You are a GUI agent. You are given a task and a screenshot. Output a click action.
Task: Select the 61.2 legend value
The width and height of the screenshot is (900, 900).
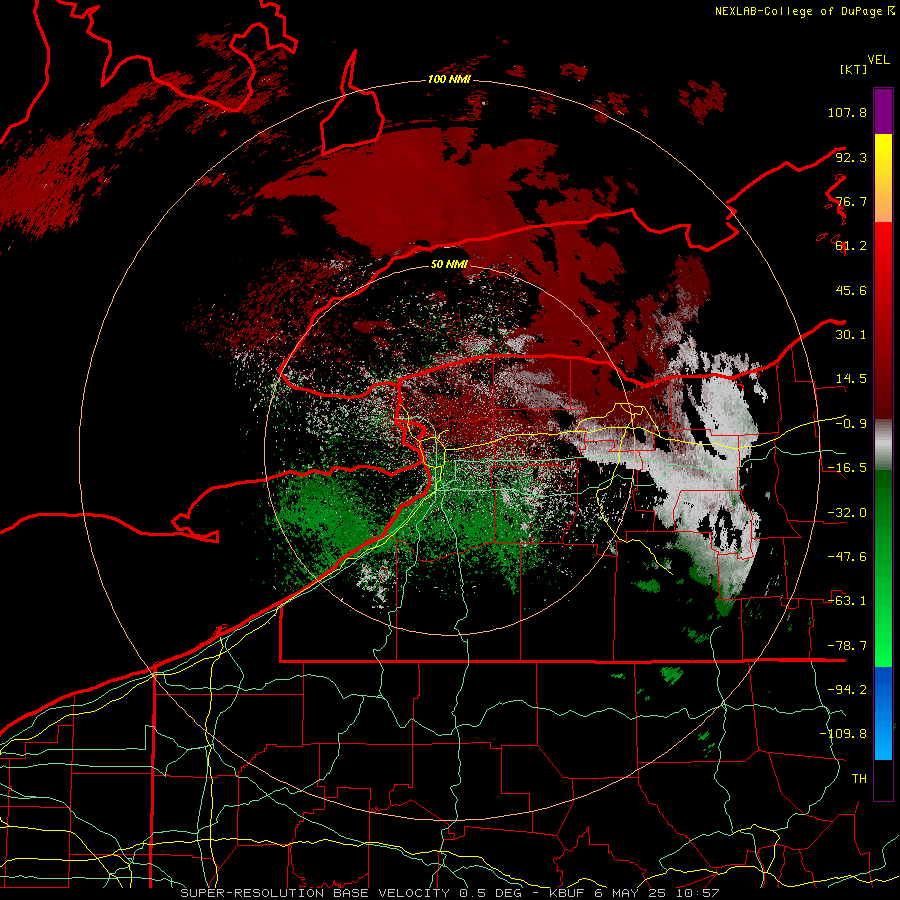click(851, 246)
